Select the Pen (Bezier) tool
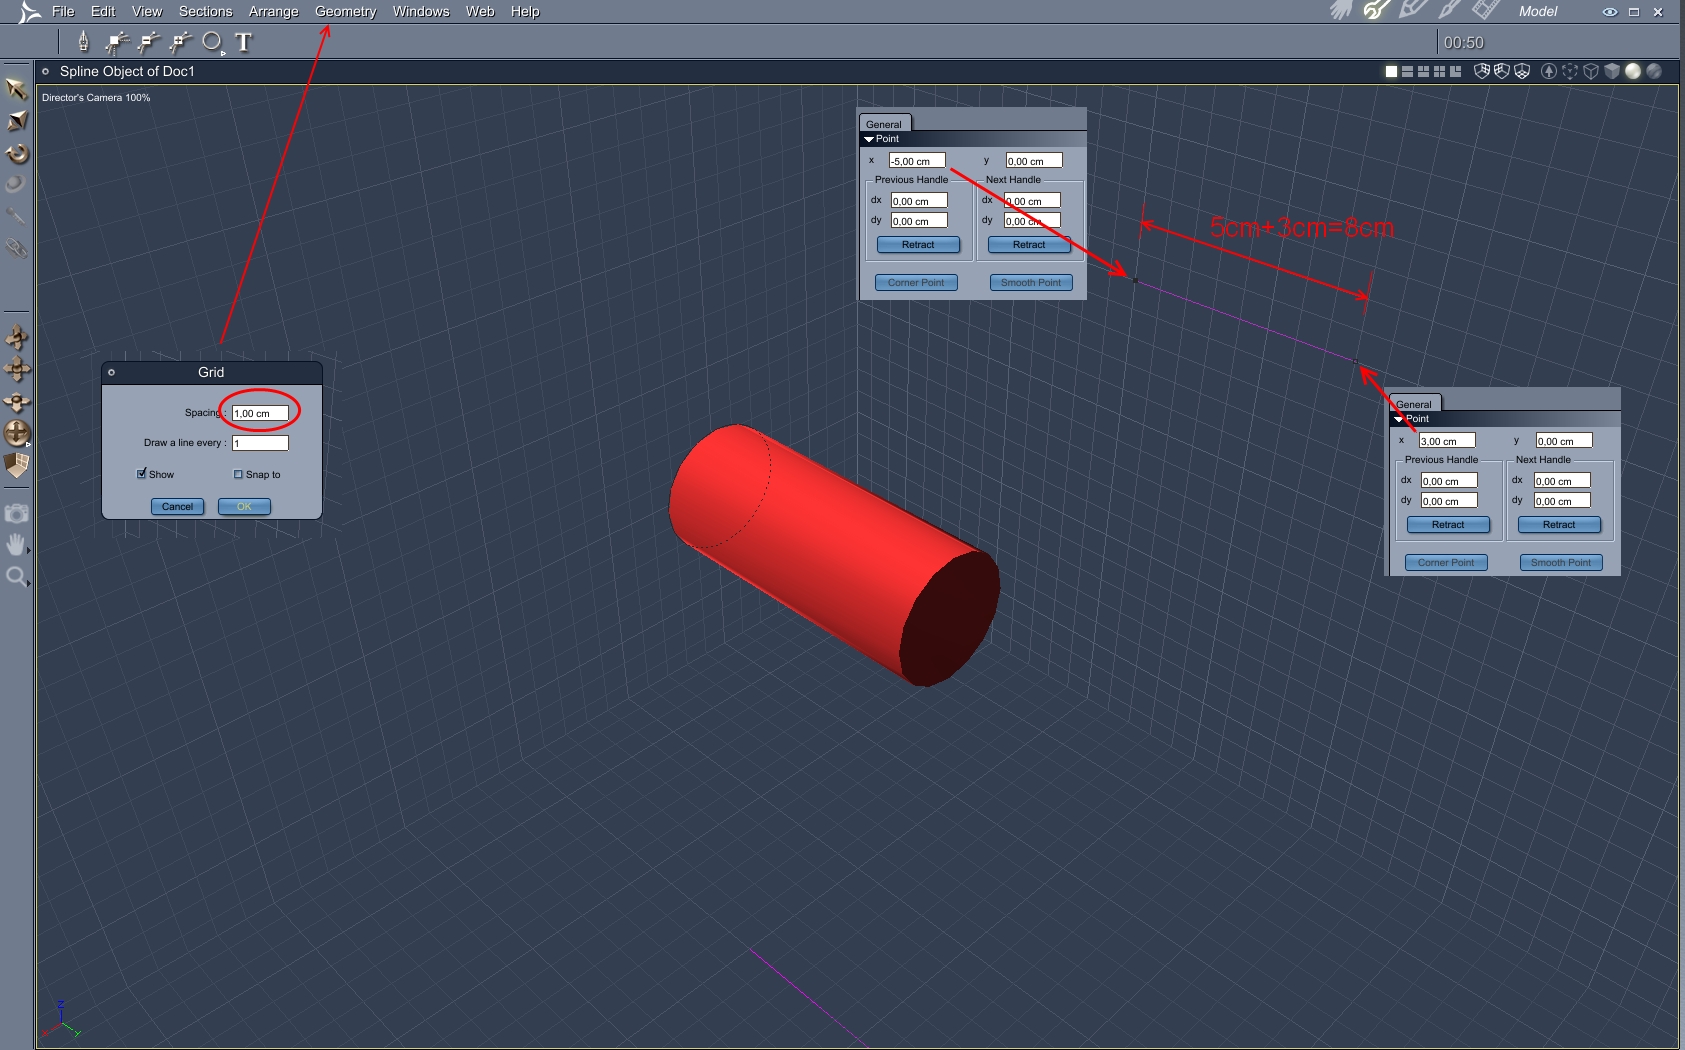Viewport: 1685px width, 1050px height. pos(83,41)
